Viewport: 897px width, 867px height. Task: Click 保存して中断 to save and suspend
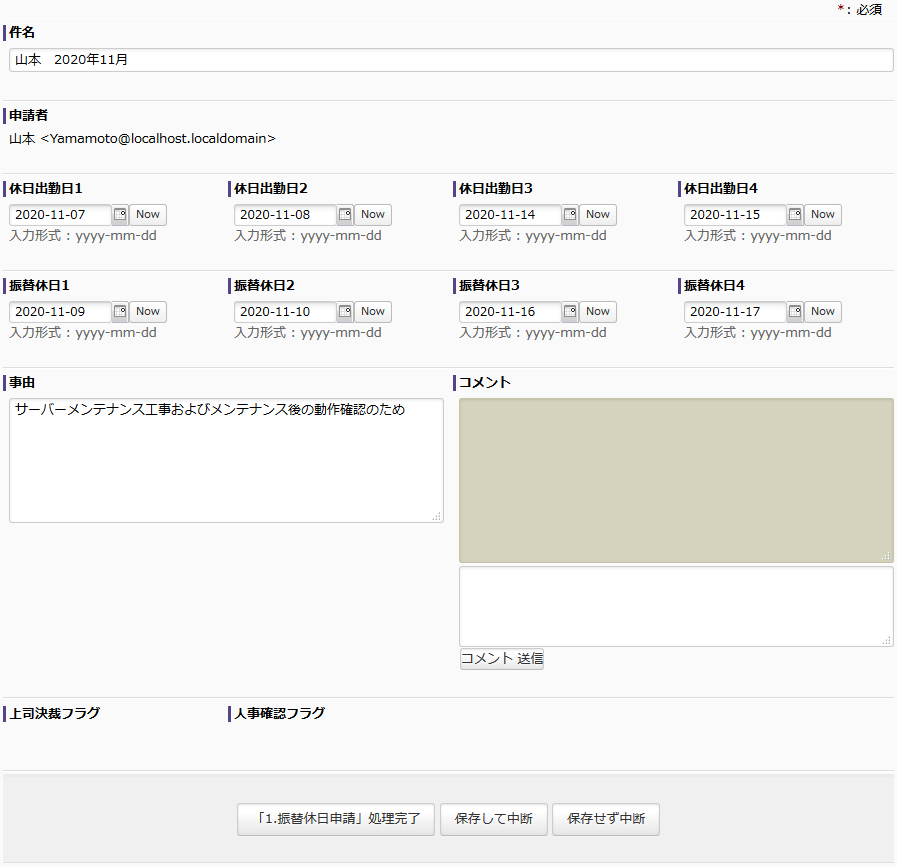click(494, 819)
